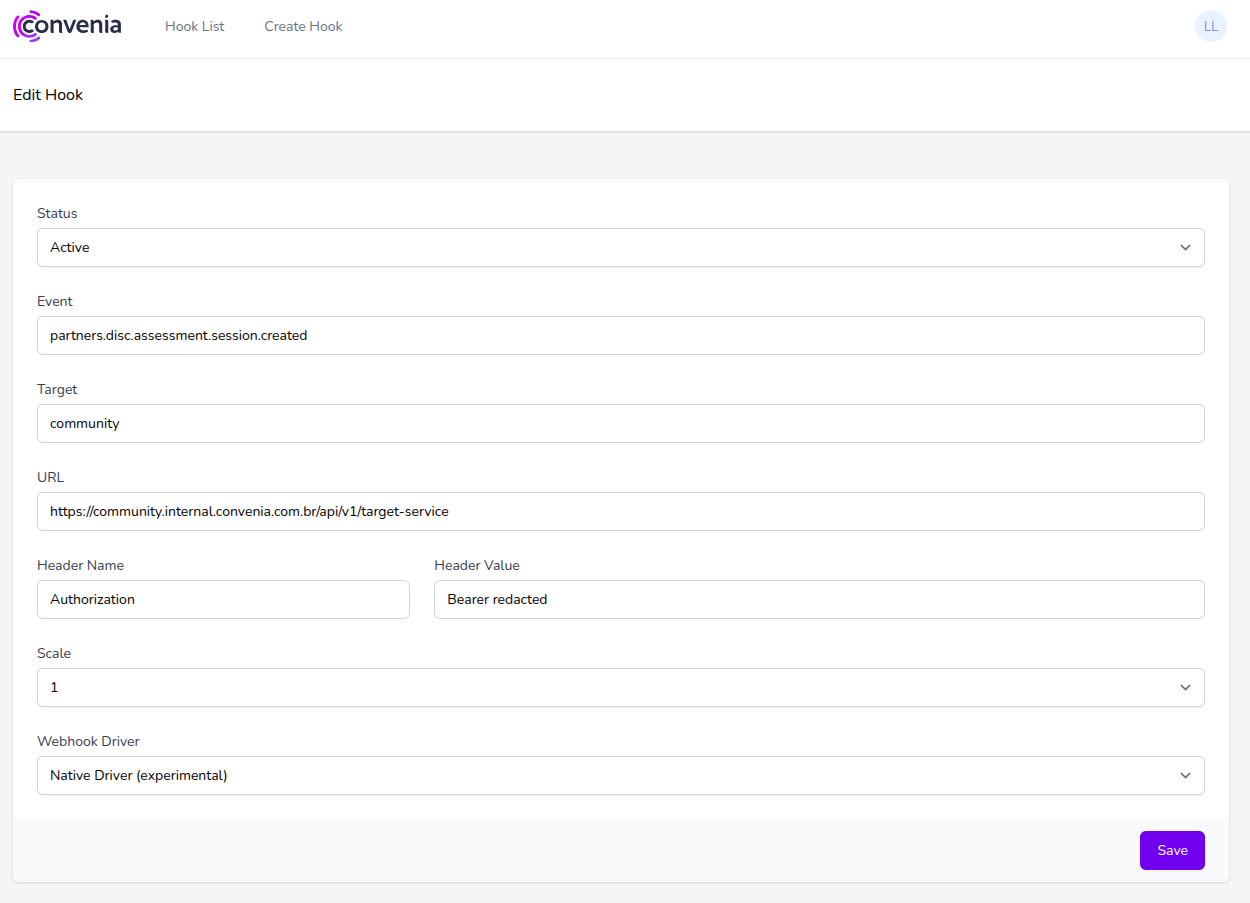The height and width of the screenshot is (903, 1250).
Task: Click the Header Name label
Action: [x=81, y=565]
